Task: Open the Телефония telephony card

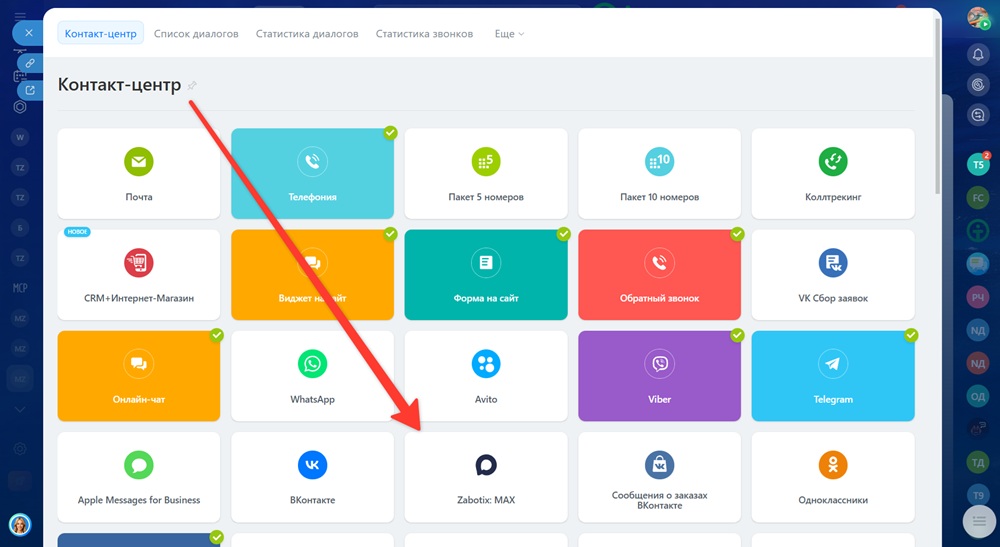Action: (x=312, y=173)
